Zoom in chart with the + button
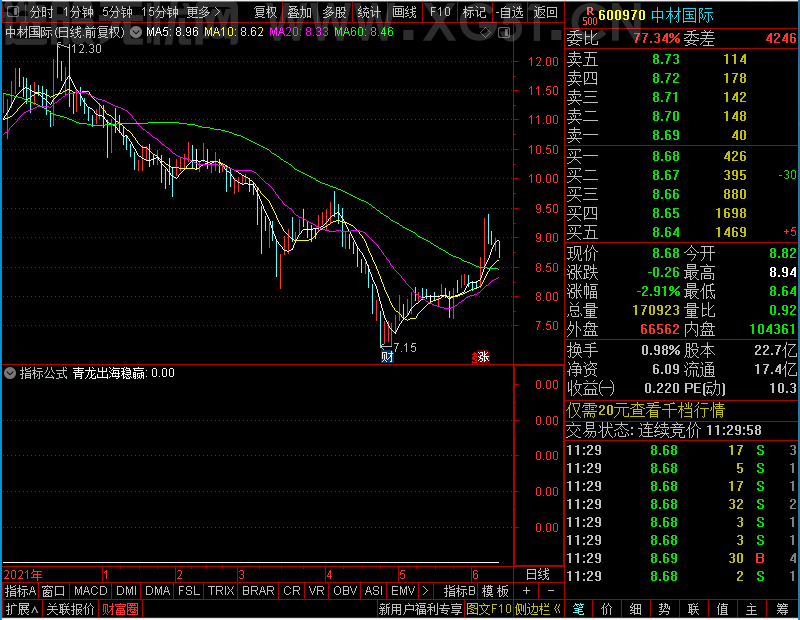 527,591
